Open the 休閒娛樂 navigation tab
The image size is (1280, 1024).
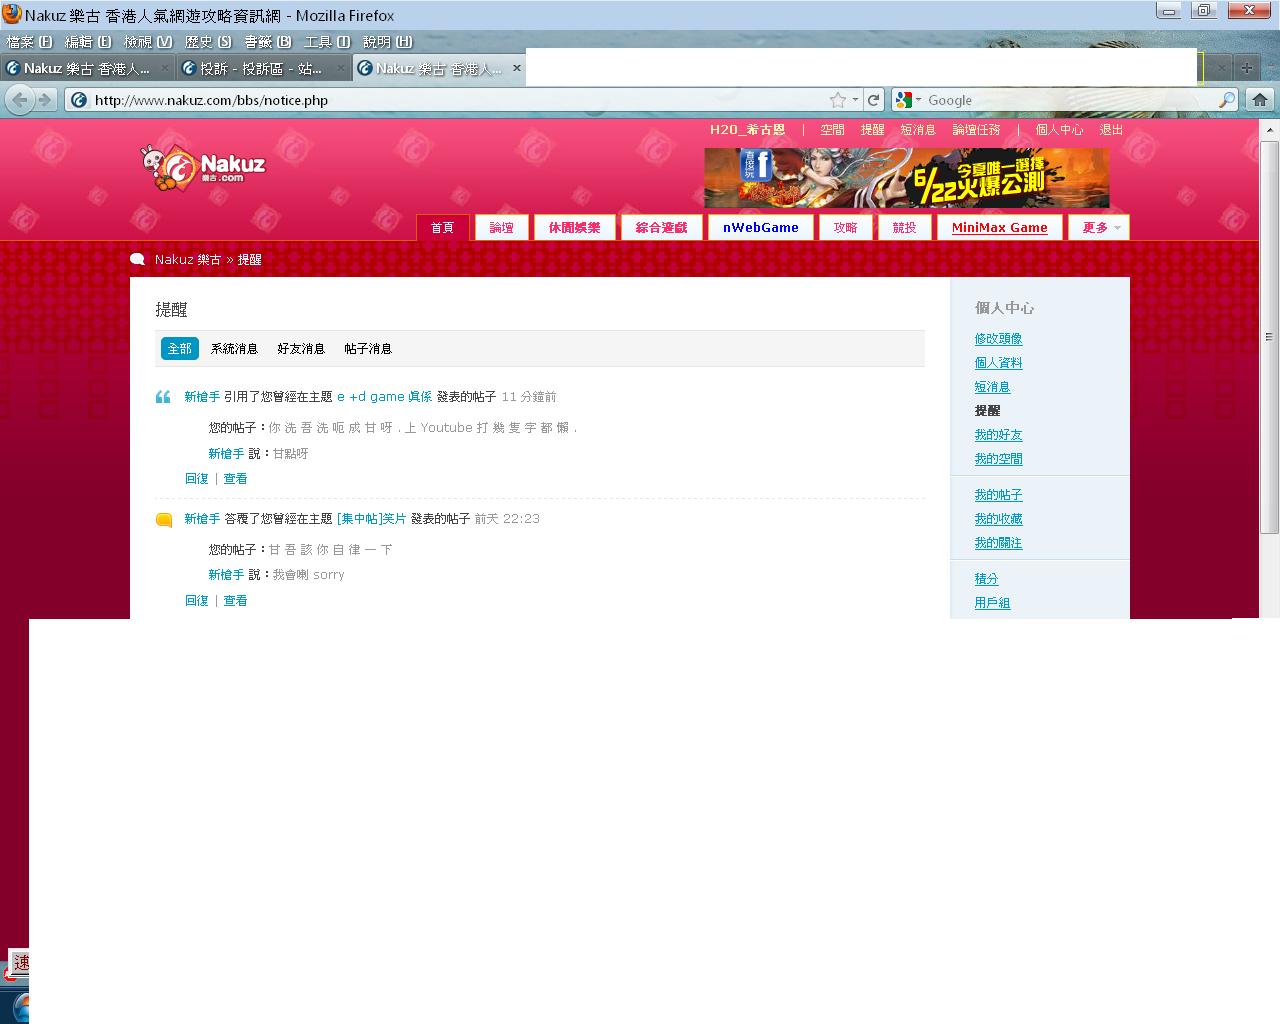(574, 227)
